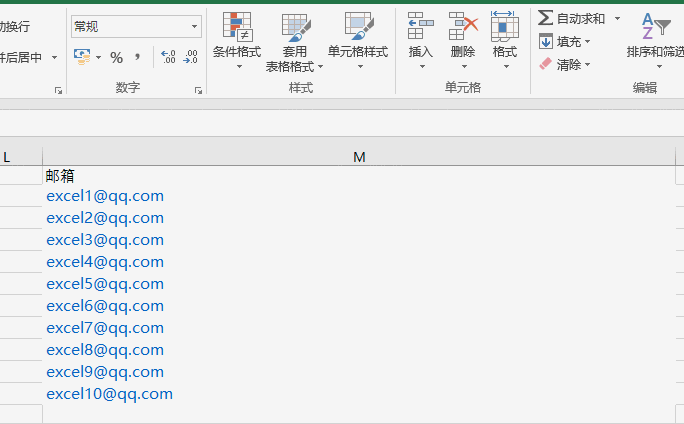684x424 pixels.
Task: Select column M header
Action: (359, 157)
